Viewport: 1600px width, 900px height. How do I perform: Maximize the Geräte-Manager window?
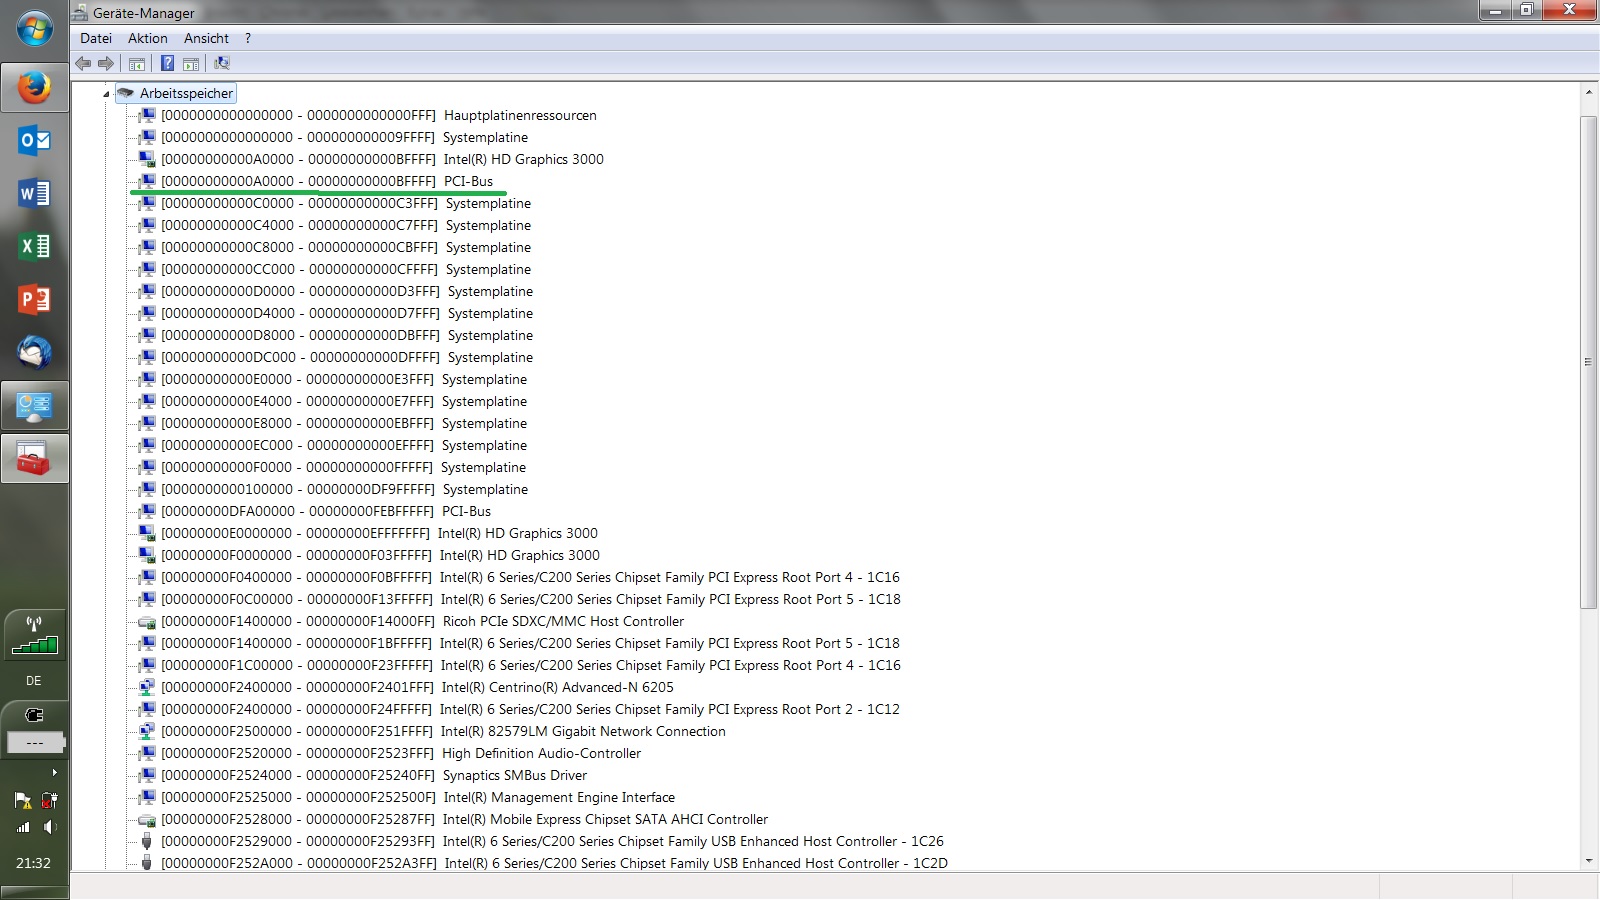click(1526, 10)
